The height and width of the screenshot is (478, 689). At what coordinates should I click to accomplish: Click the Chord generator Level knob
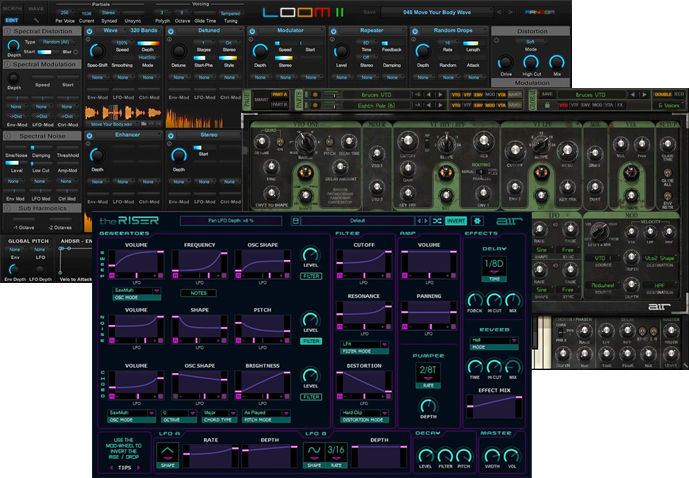tap(311, 375)
